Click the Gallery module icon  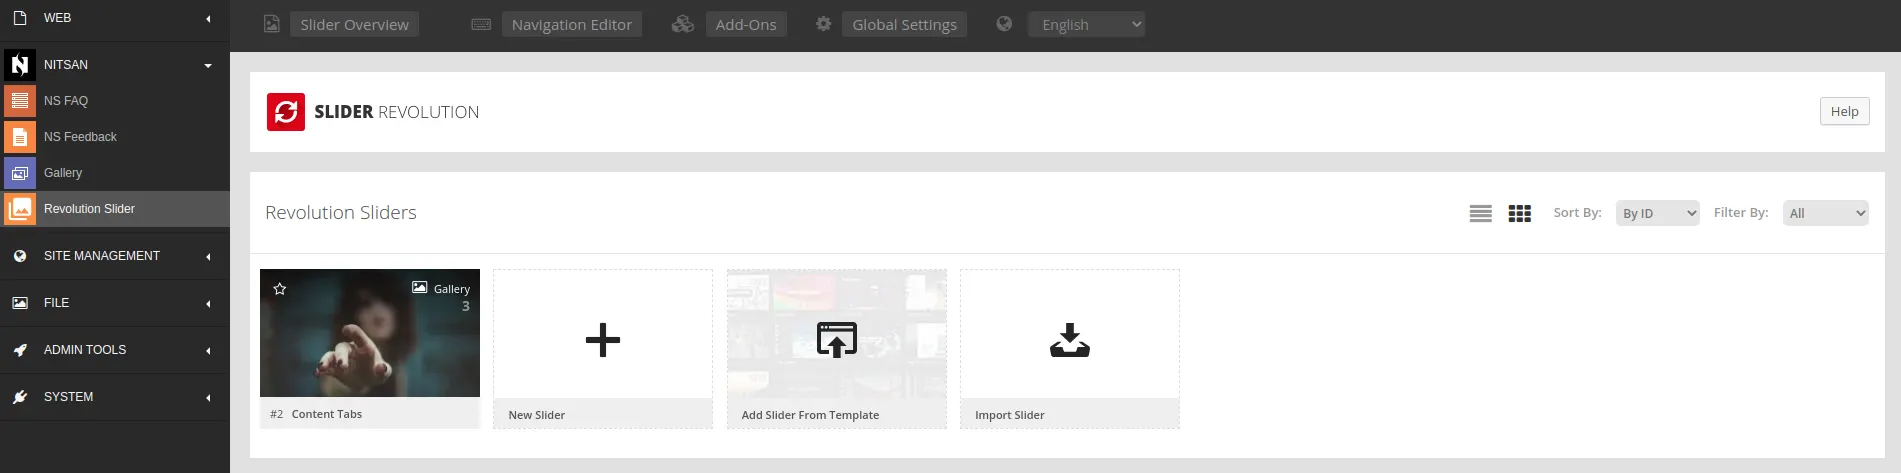point(19,173)
